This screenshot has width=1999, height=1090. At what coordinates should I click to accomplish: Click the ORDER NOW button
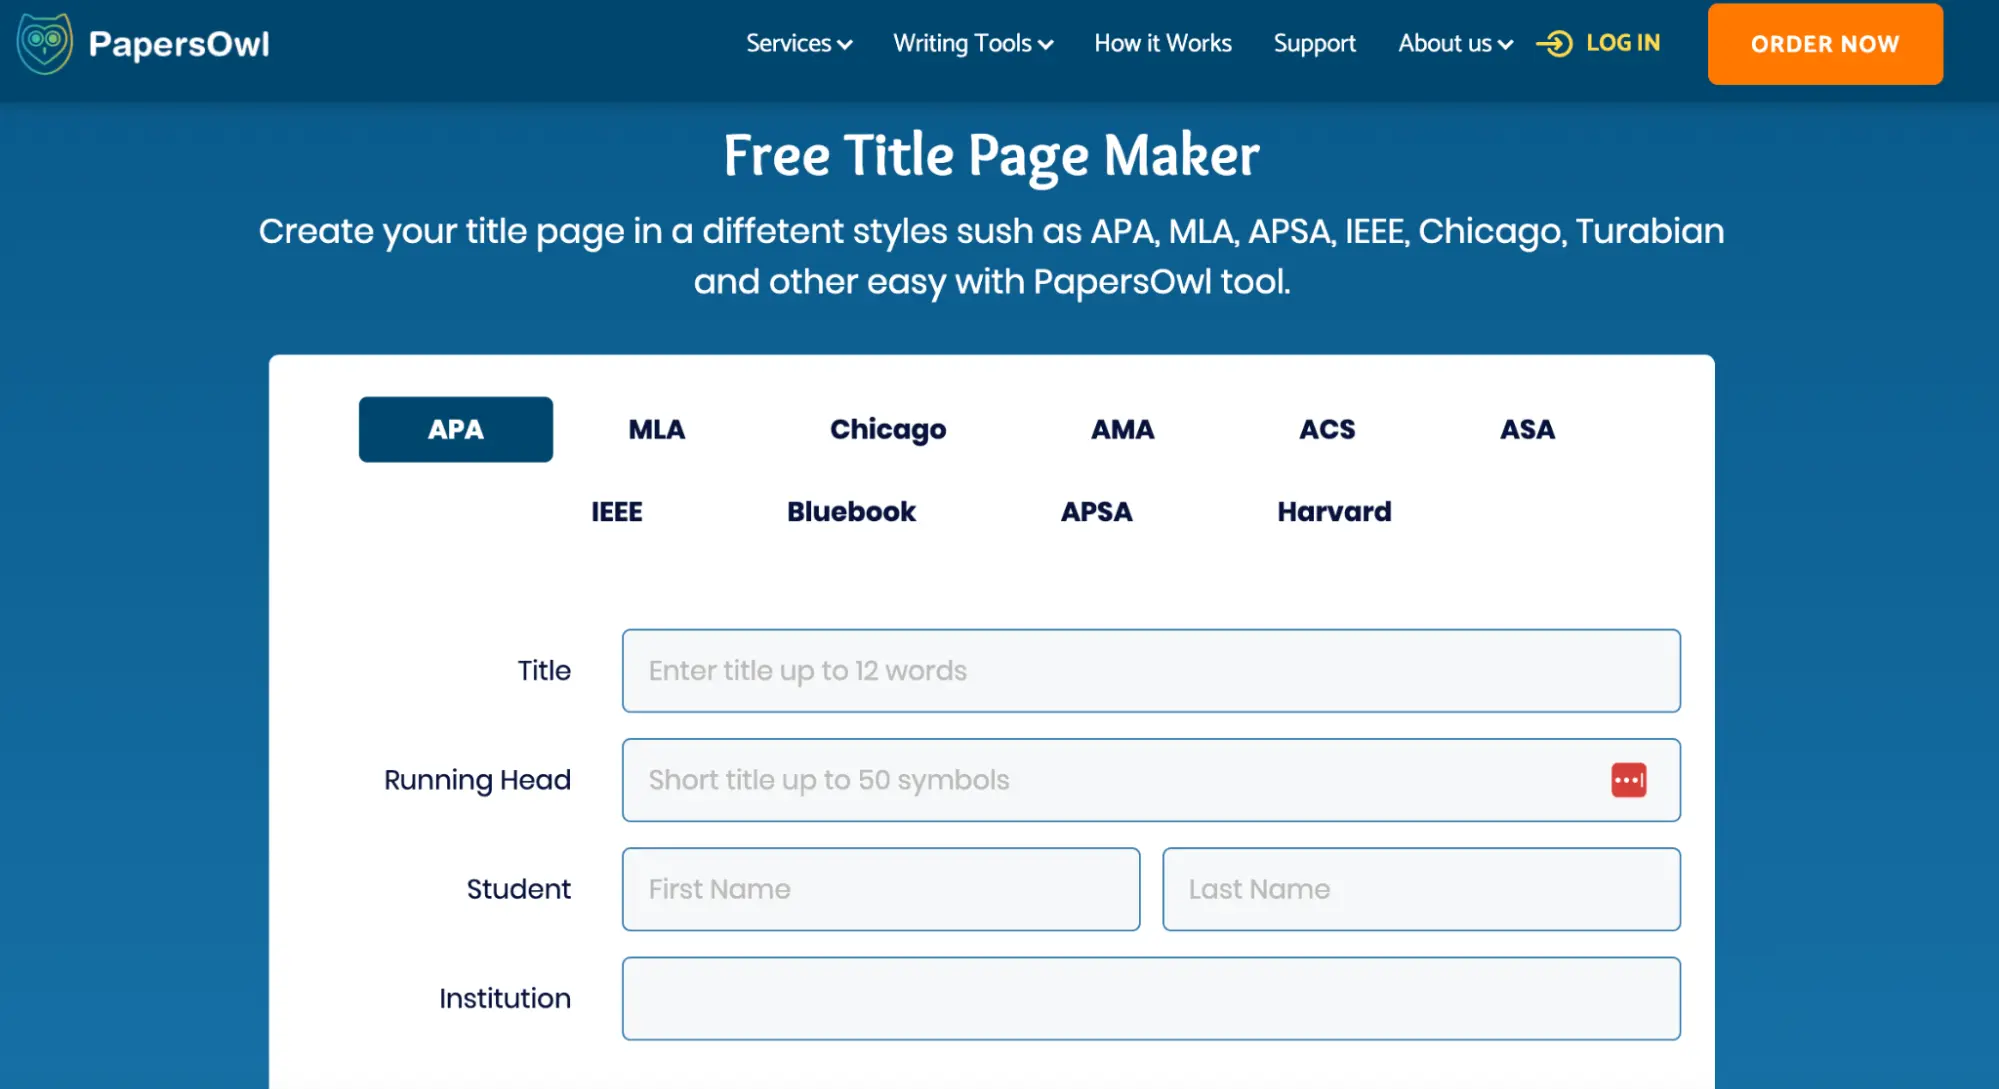(1825, 44)
